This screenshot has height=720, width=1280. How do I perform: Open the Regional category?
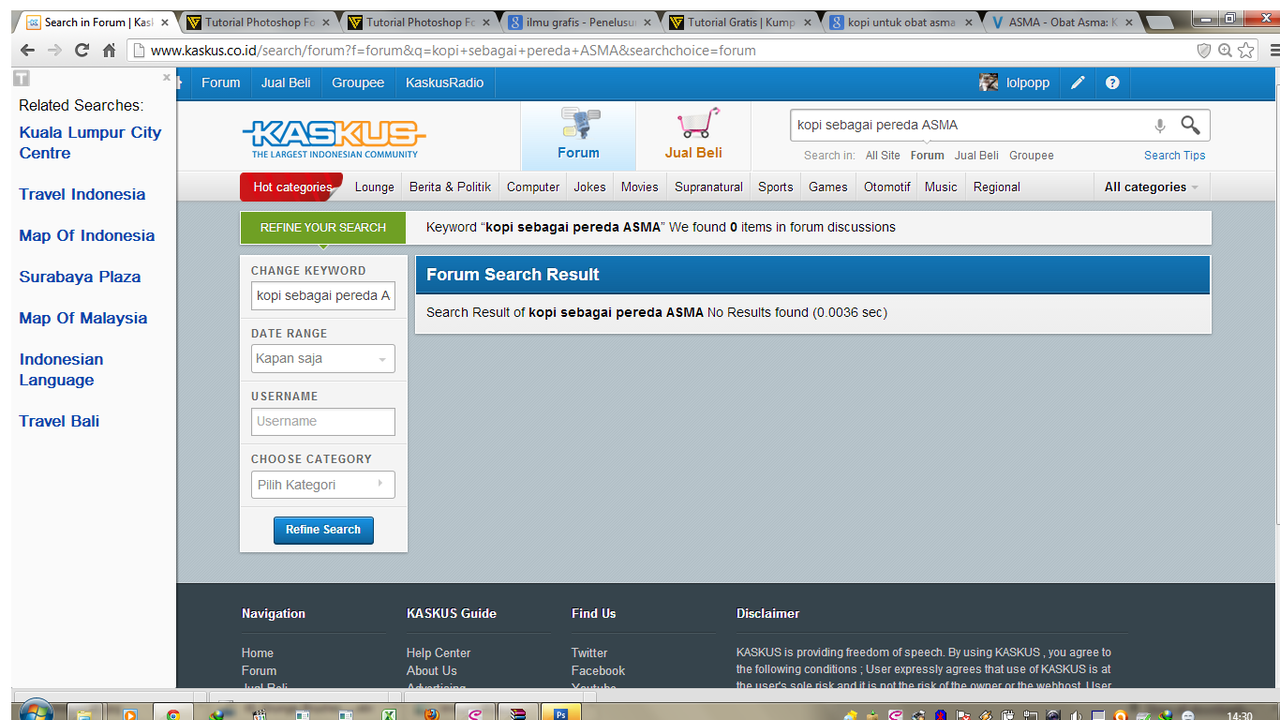pyautogui.click(x=997, y=187)
